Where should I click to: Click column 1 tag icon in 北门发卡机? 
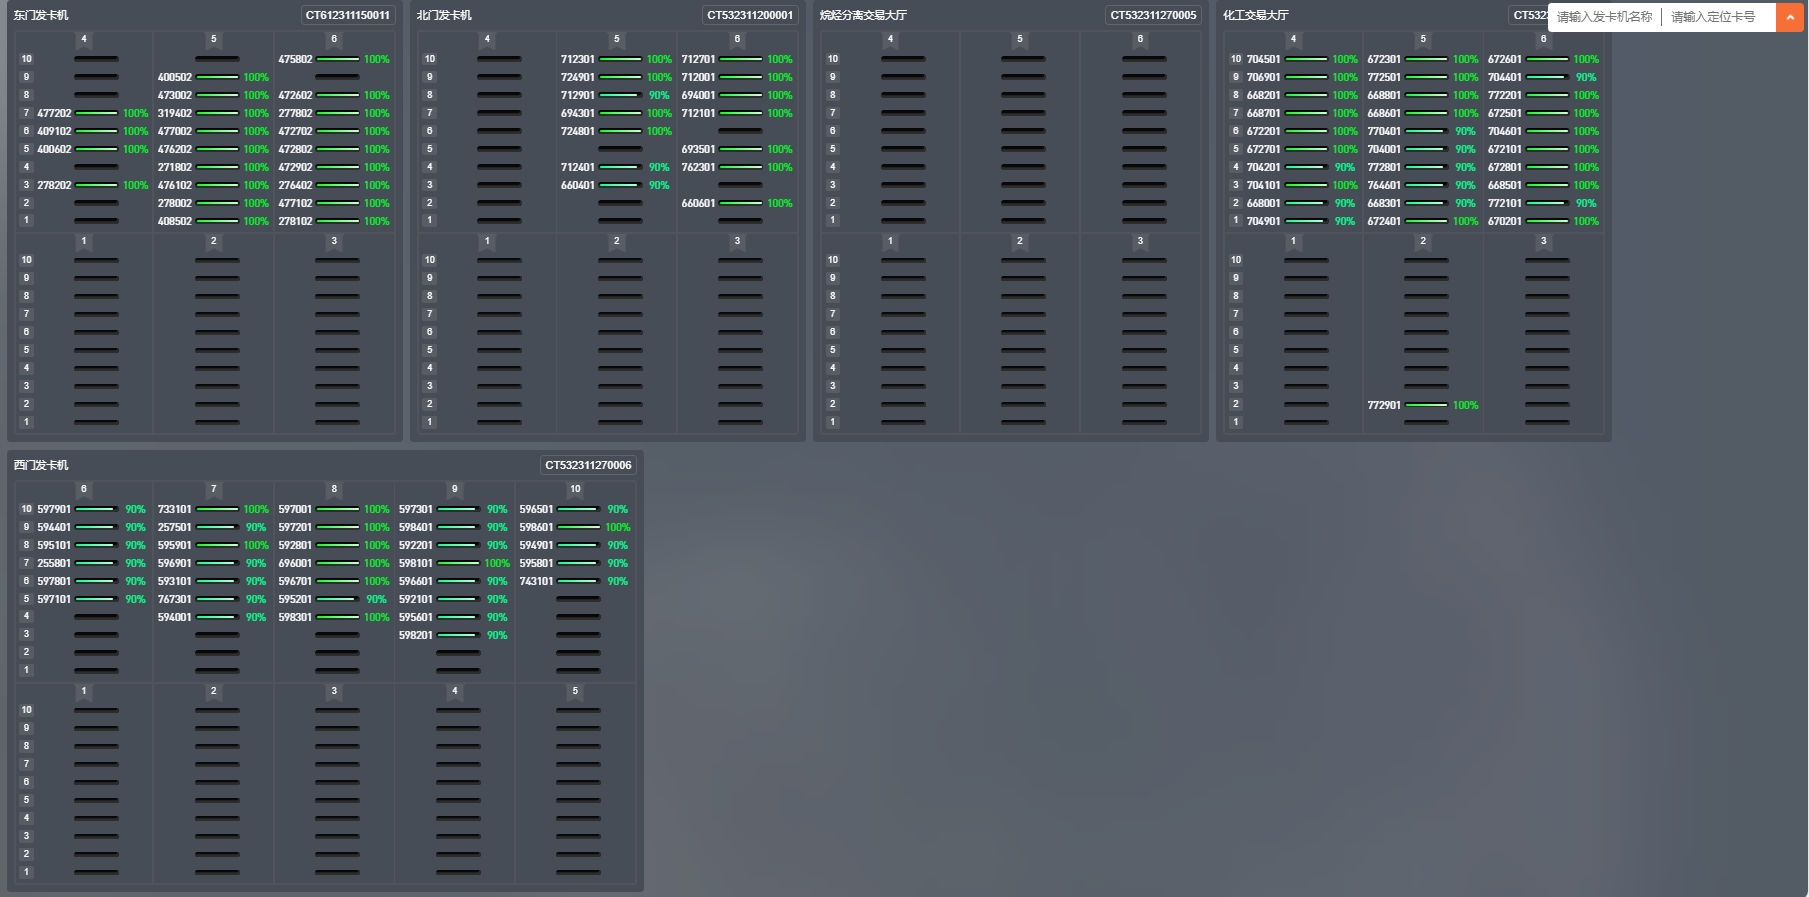[x=487, y=242]
